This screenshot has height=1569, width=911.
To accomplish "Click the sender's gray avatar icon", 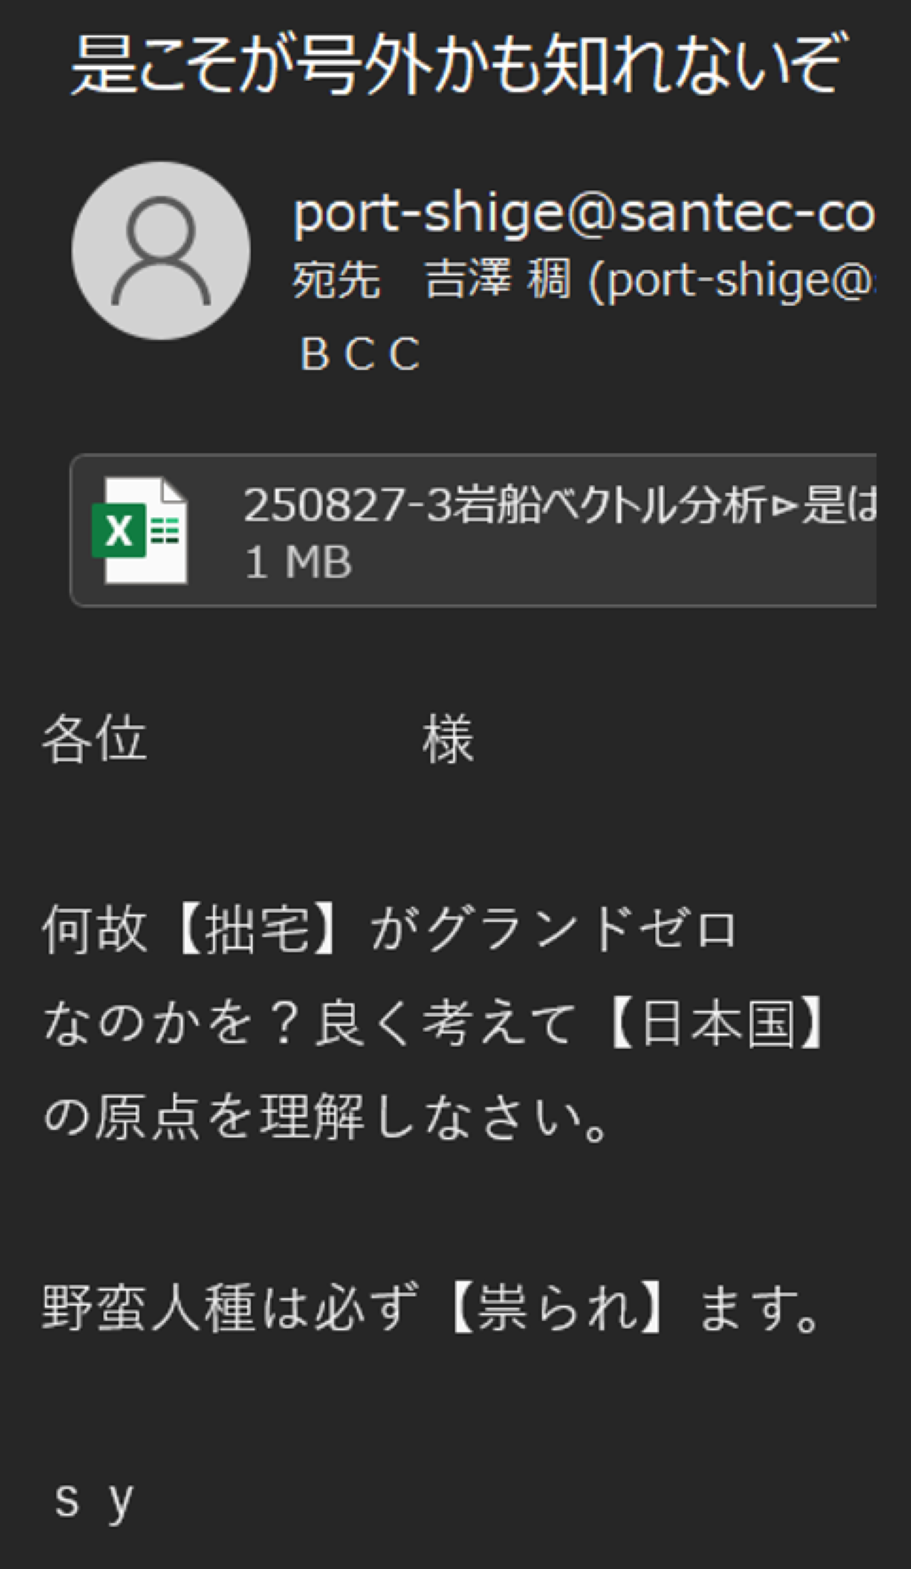I will pos(161,251).
